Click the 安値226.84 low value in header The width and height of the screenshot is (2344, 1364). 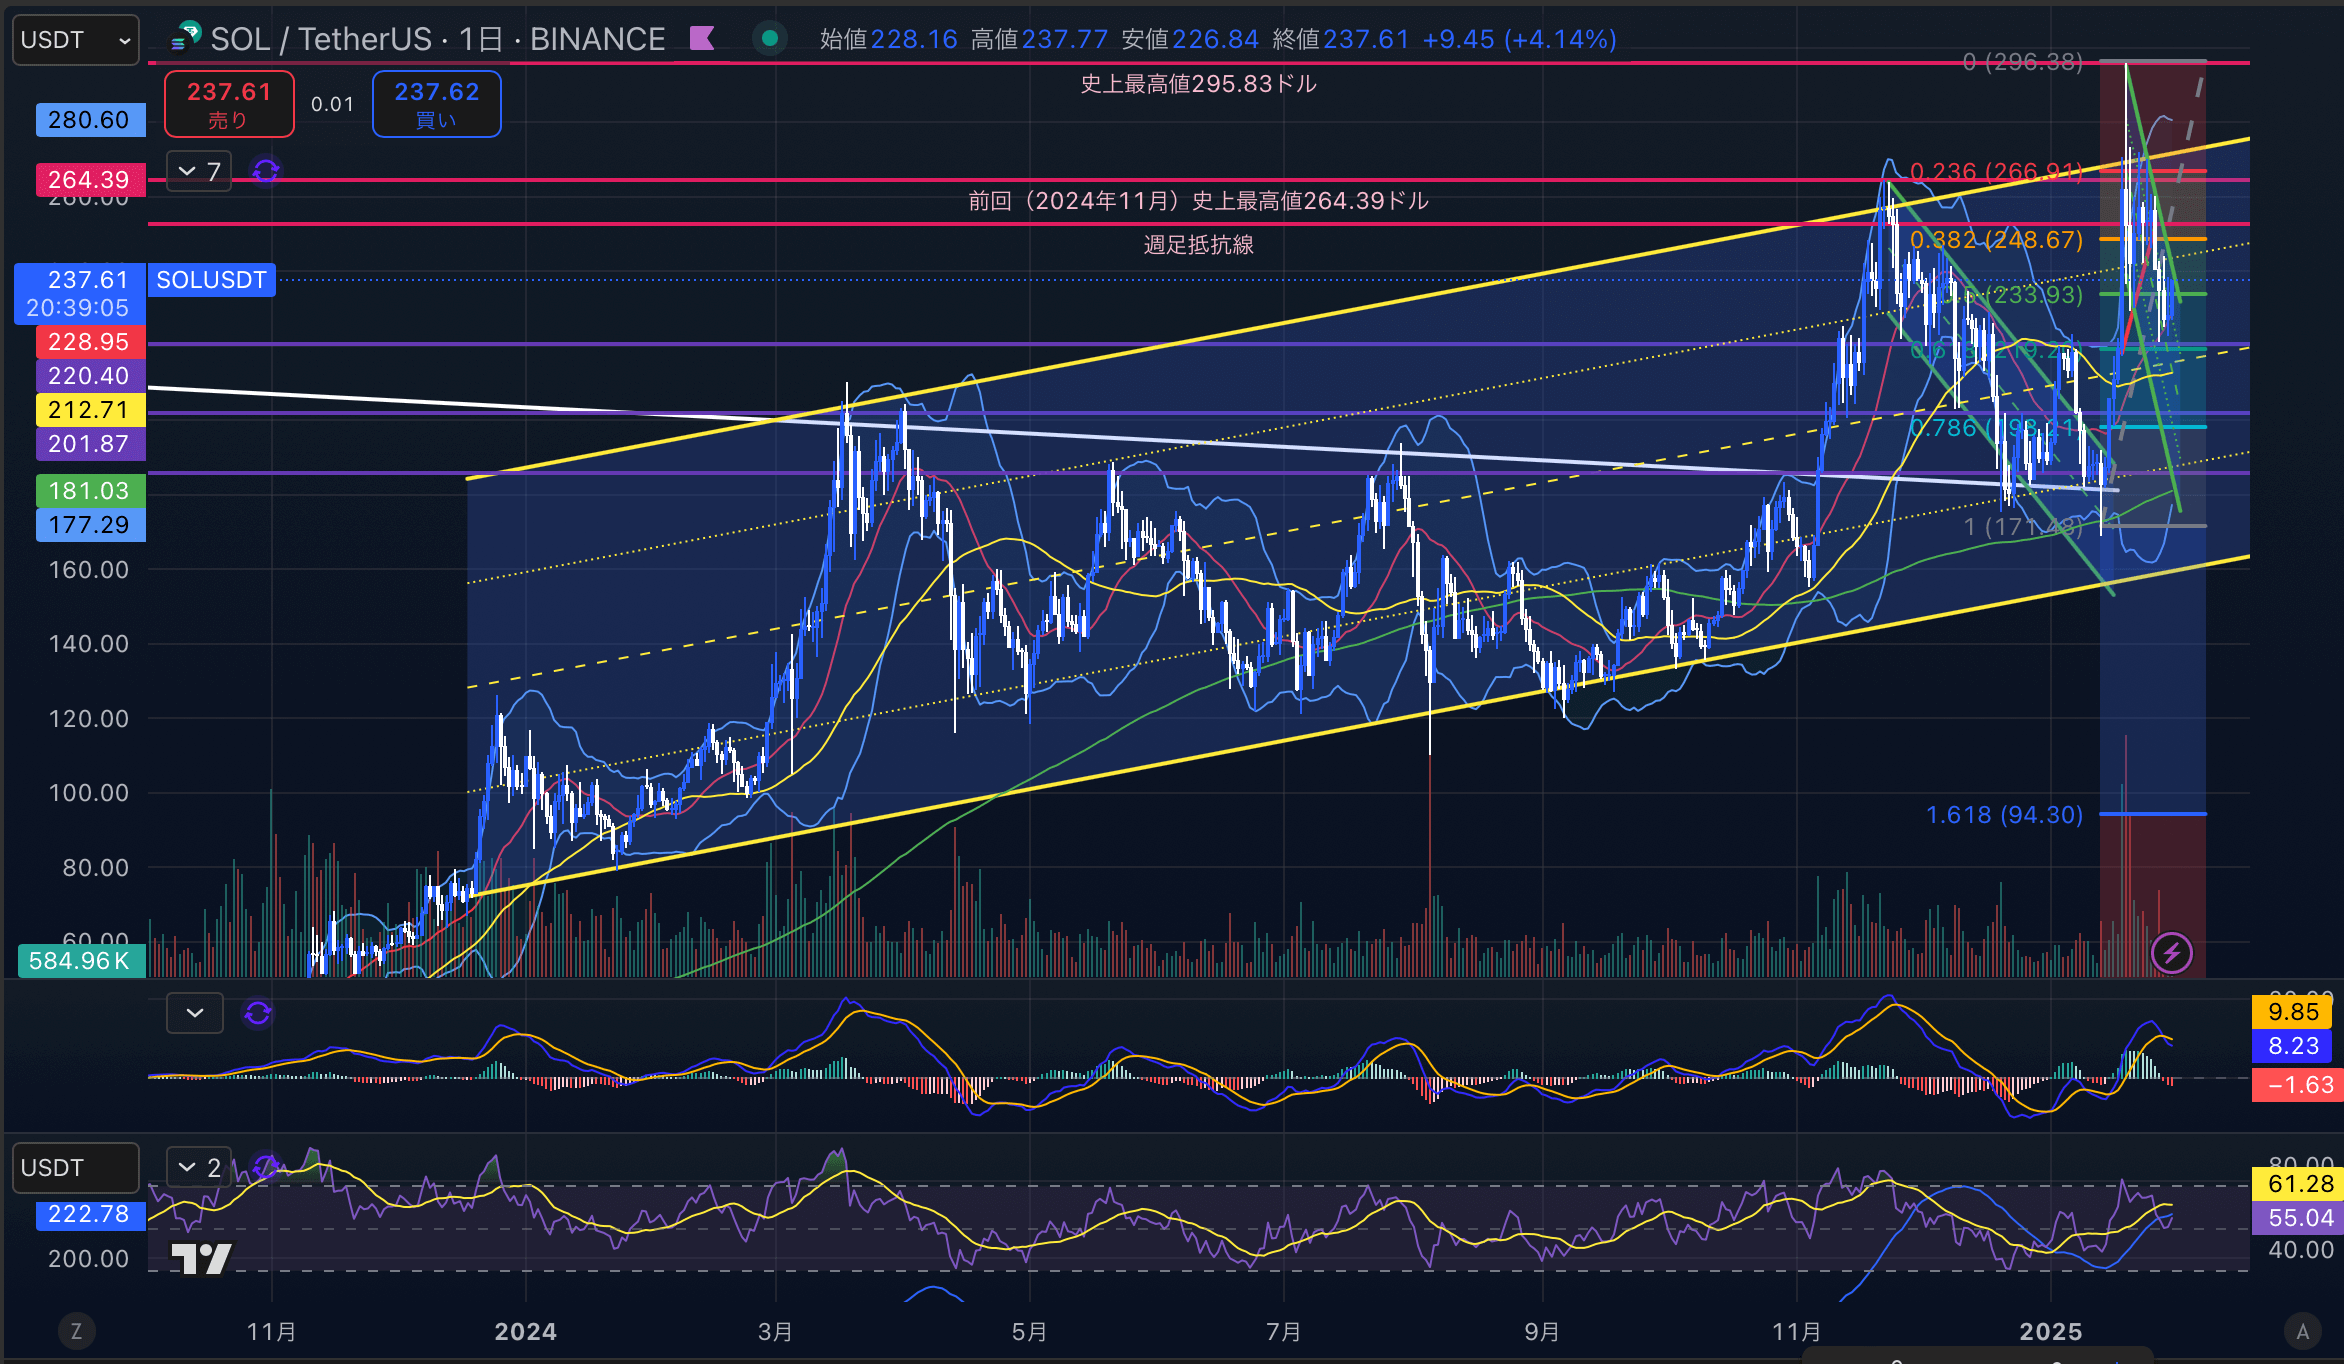click(1190, 39)
